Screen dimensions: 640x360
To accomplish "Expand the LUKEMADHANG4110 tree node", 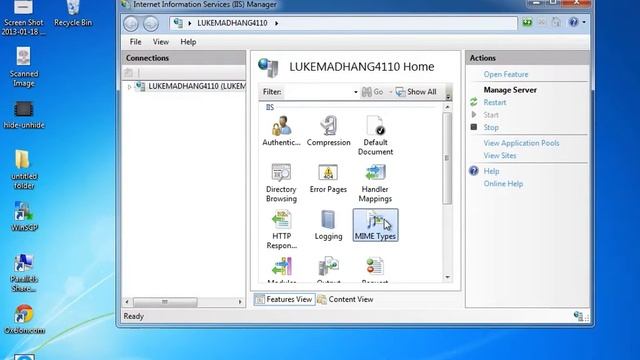I will tap(129, 87).
